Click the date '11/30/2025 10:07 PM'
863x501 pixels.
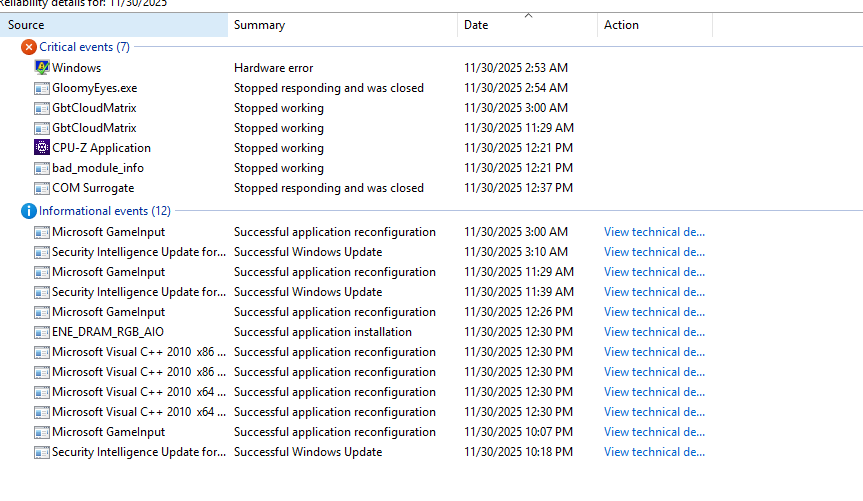[x=518, y=432]
